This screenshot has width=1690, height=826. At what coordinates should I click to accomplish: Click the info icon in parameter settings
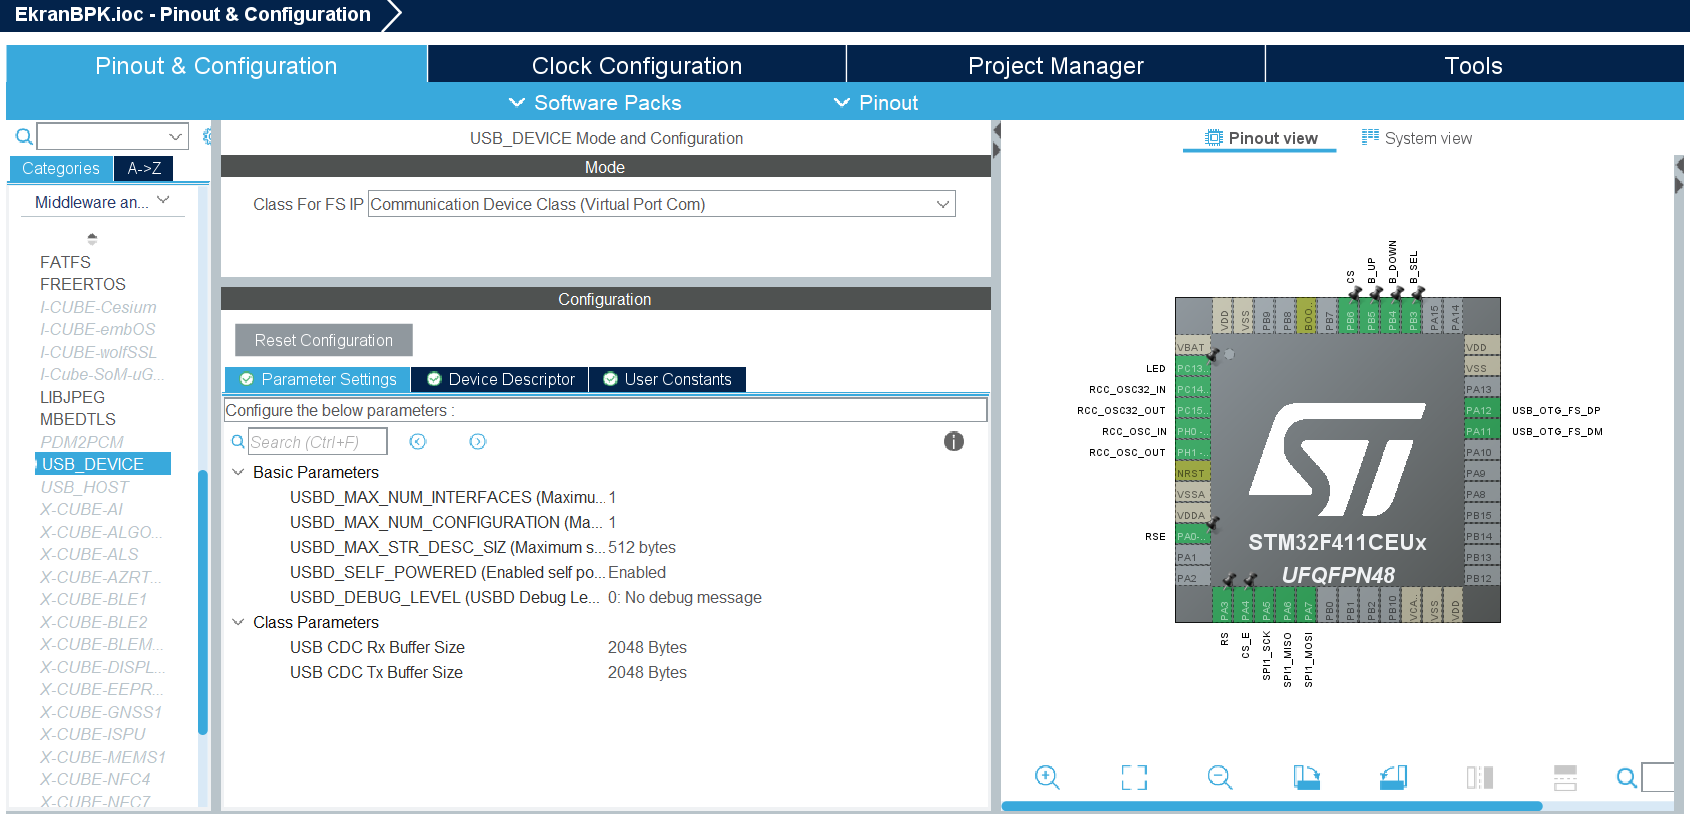pyautogui.click(x=954, y=441)
